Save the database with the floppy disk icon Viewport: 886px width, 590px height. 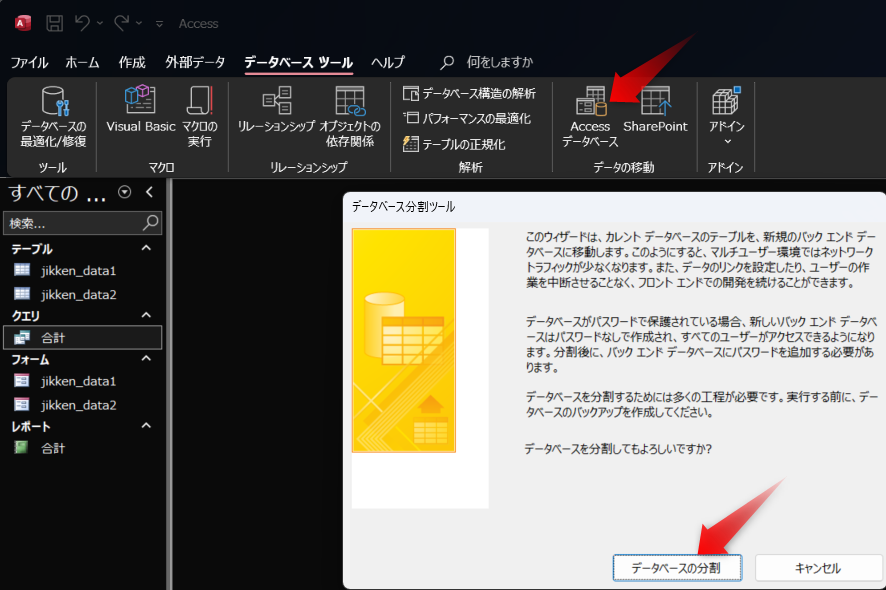pos(54,23)
